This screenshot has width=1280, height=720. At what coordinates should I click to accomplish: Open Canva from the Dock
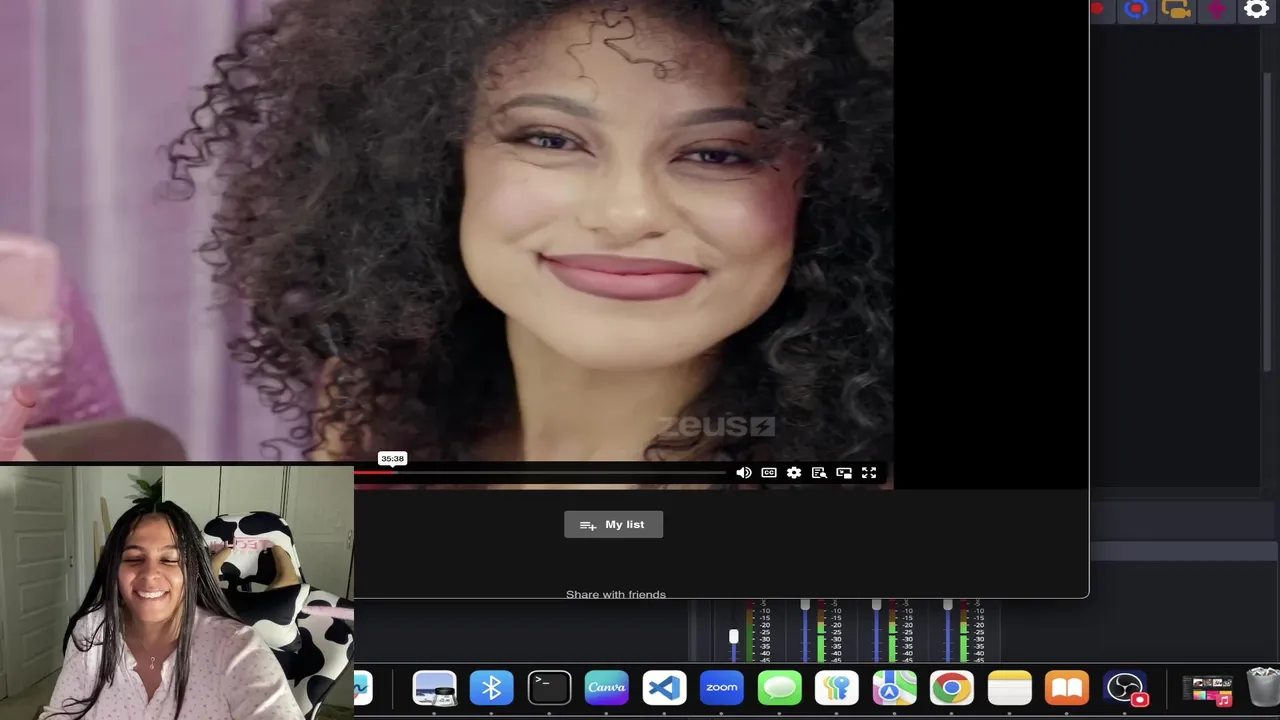(x=606, y=688)
